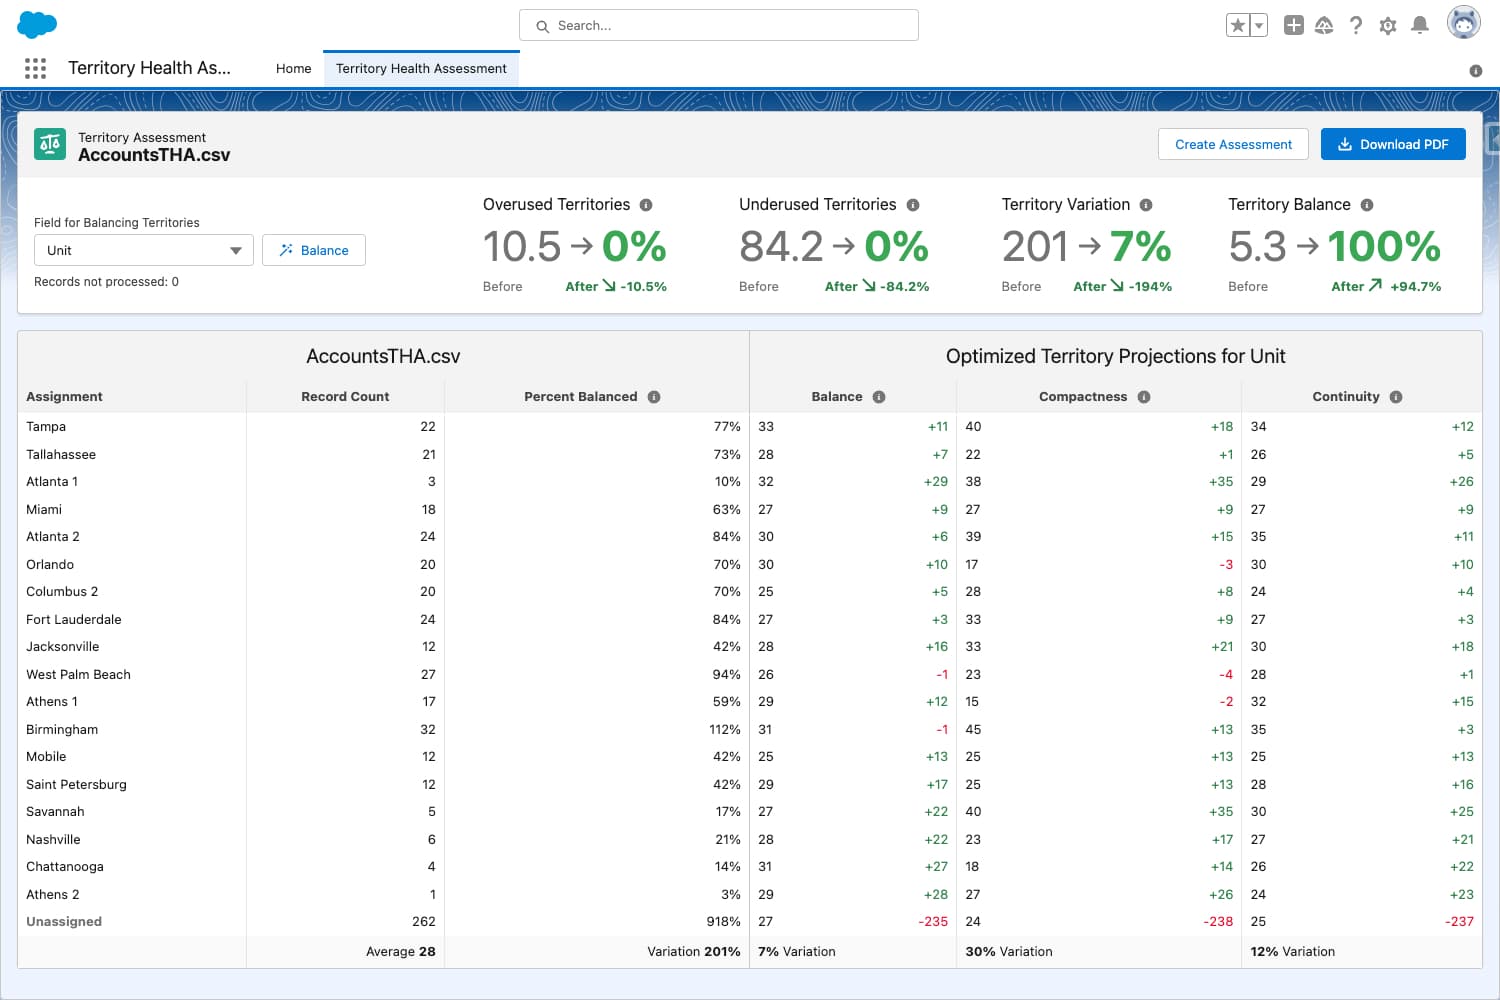Click info icon next to Underused Territories
1500x1000 pixels.
[x=913, y=205]
